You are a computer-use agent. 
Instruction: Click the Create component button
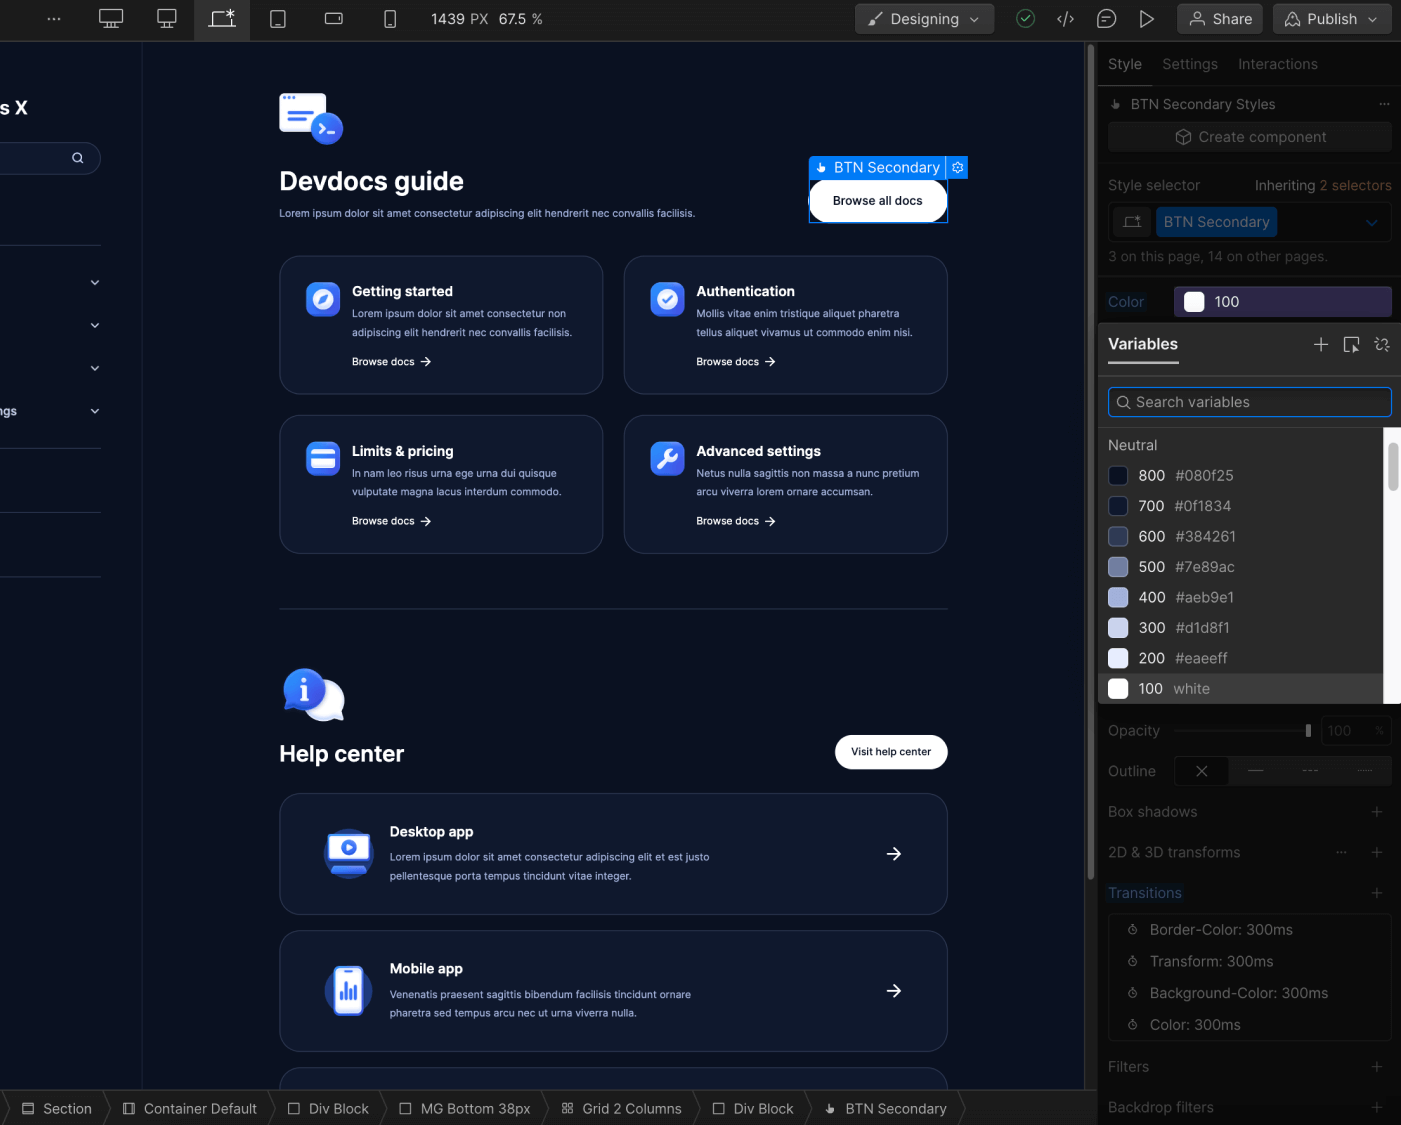tap(1249, 137)
